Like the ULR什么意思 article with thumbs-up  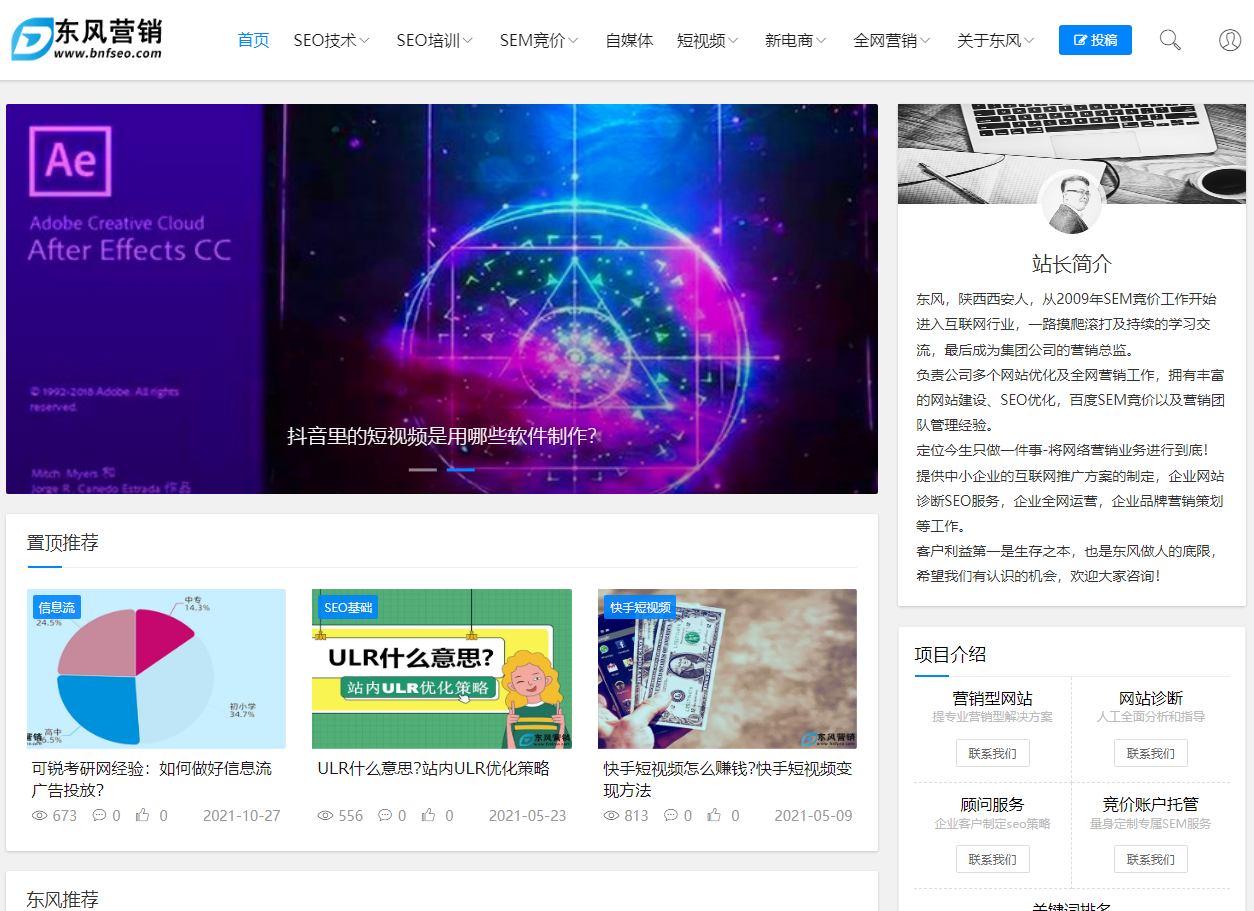pyautogui.click(x=429, y=815)
